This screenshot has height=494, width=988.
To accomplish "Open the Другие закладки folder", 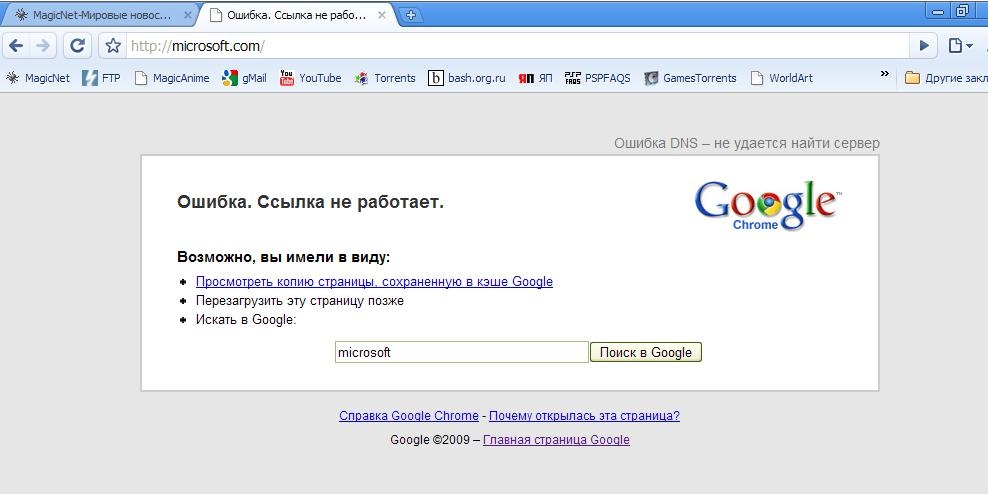I will pos(945,78).
